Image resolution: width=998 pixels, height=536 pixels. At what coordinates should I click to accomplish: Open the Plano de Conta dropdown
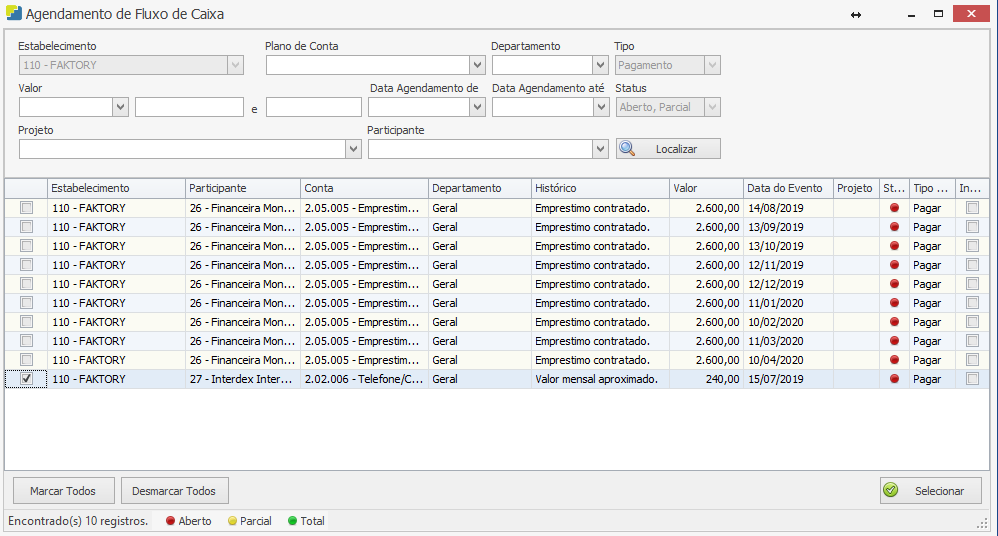point(477,66)
